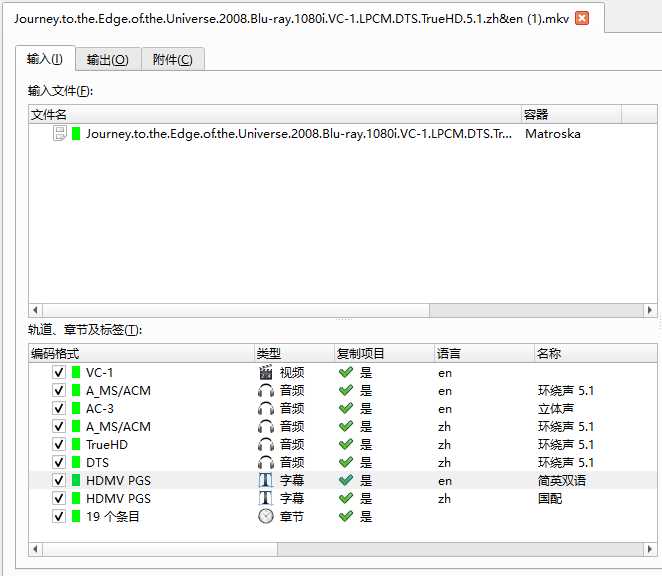Viewport: 662px width, 576px height.
Task: Click the green color marker of the VC-1 track
Action: pos(76,372)
